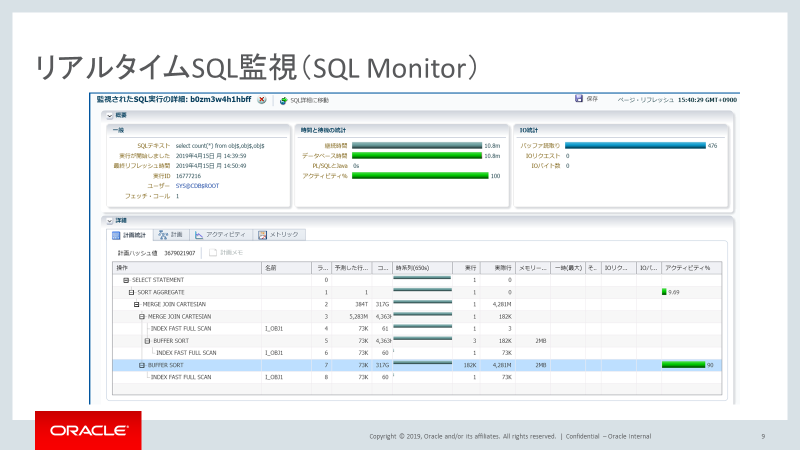Select INDEX FAST FULL SCAN row with line 8
The image size is (800, 450).
coord(417,377)
